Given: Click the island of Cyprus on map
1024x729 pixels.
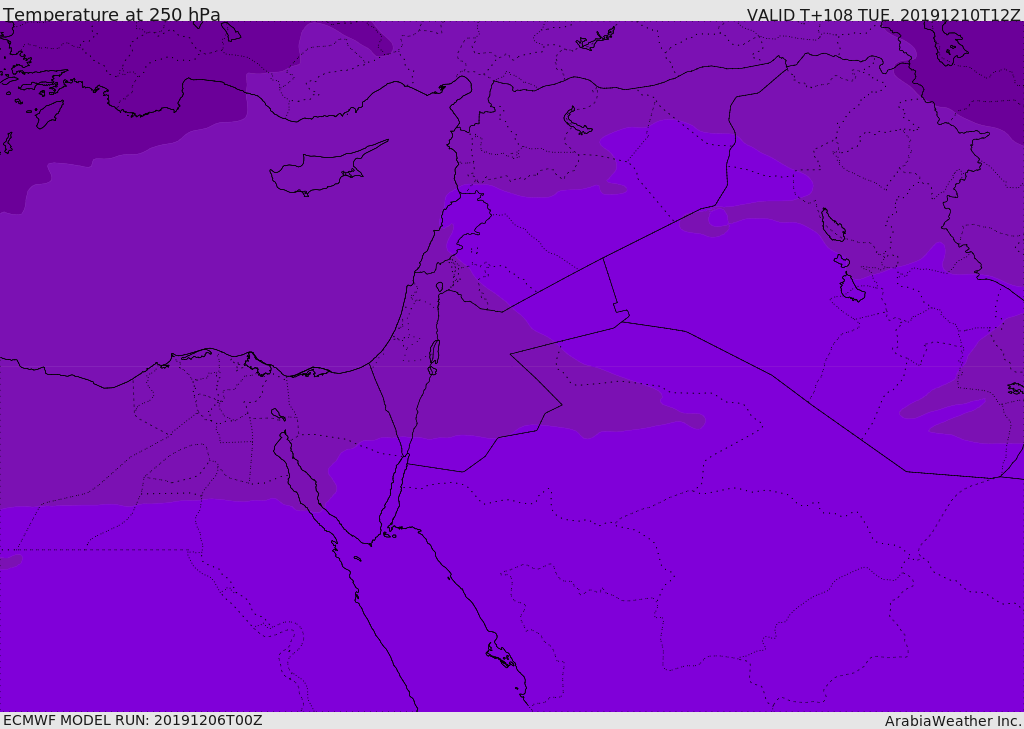Looking at the screenshot, I should [x=328, y=169].
